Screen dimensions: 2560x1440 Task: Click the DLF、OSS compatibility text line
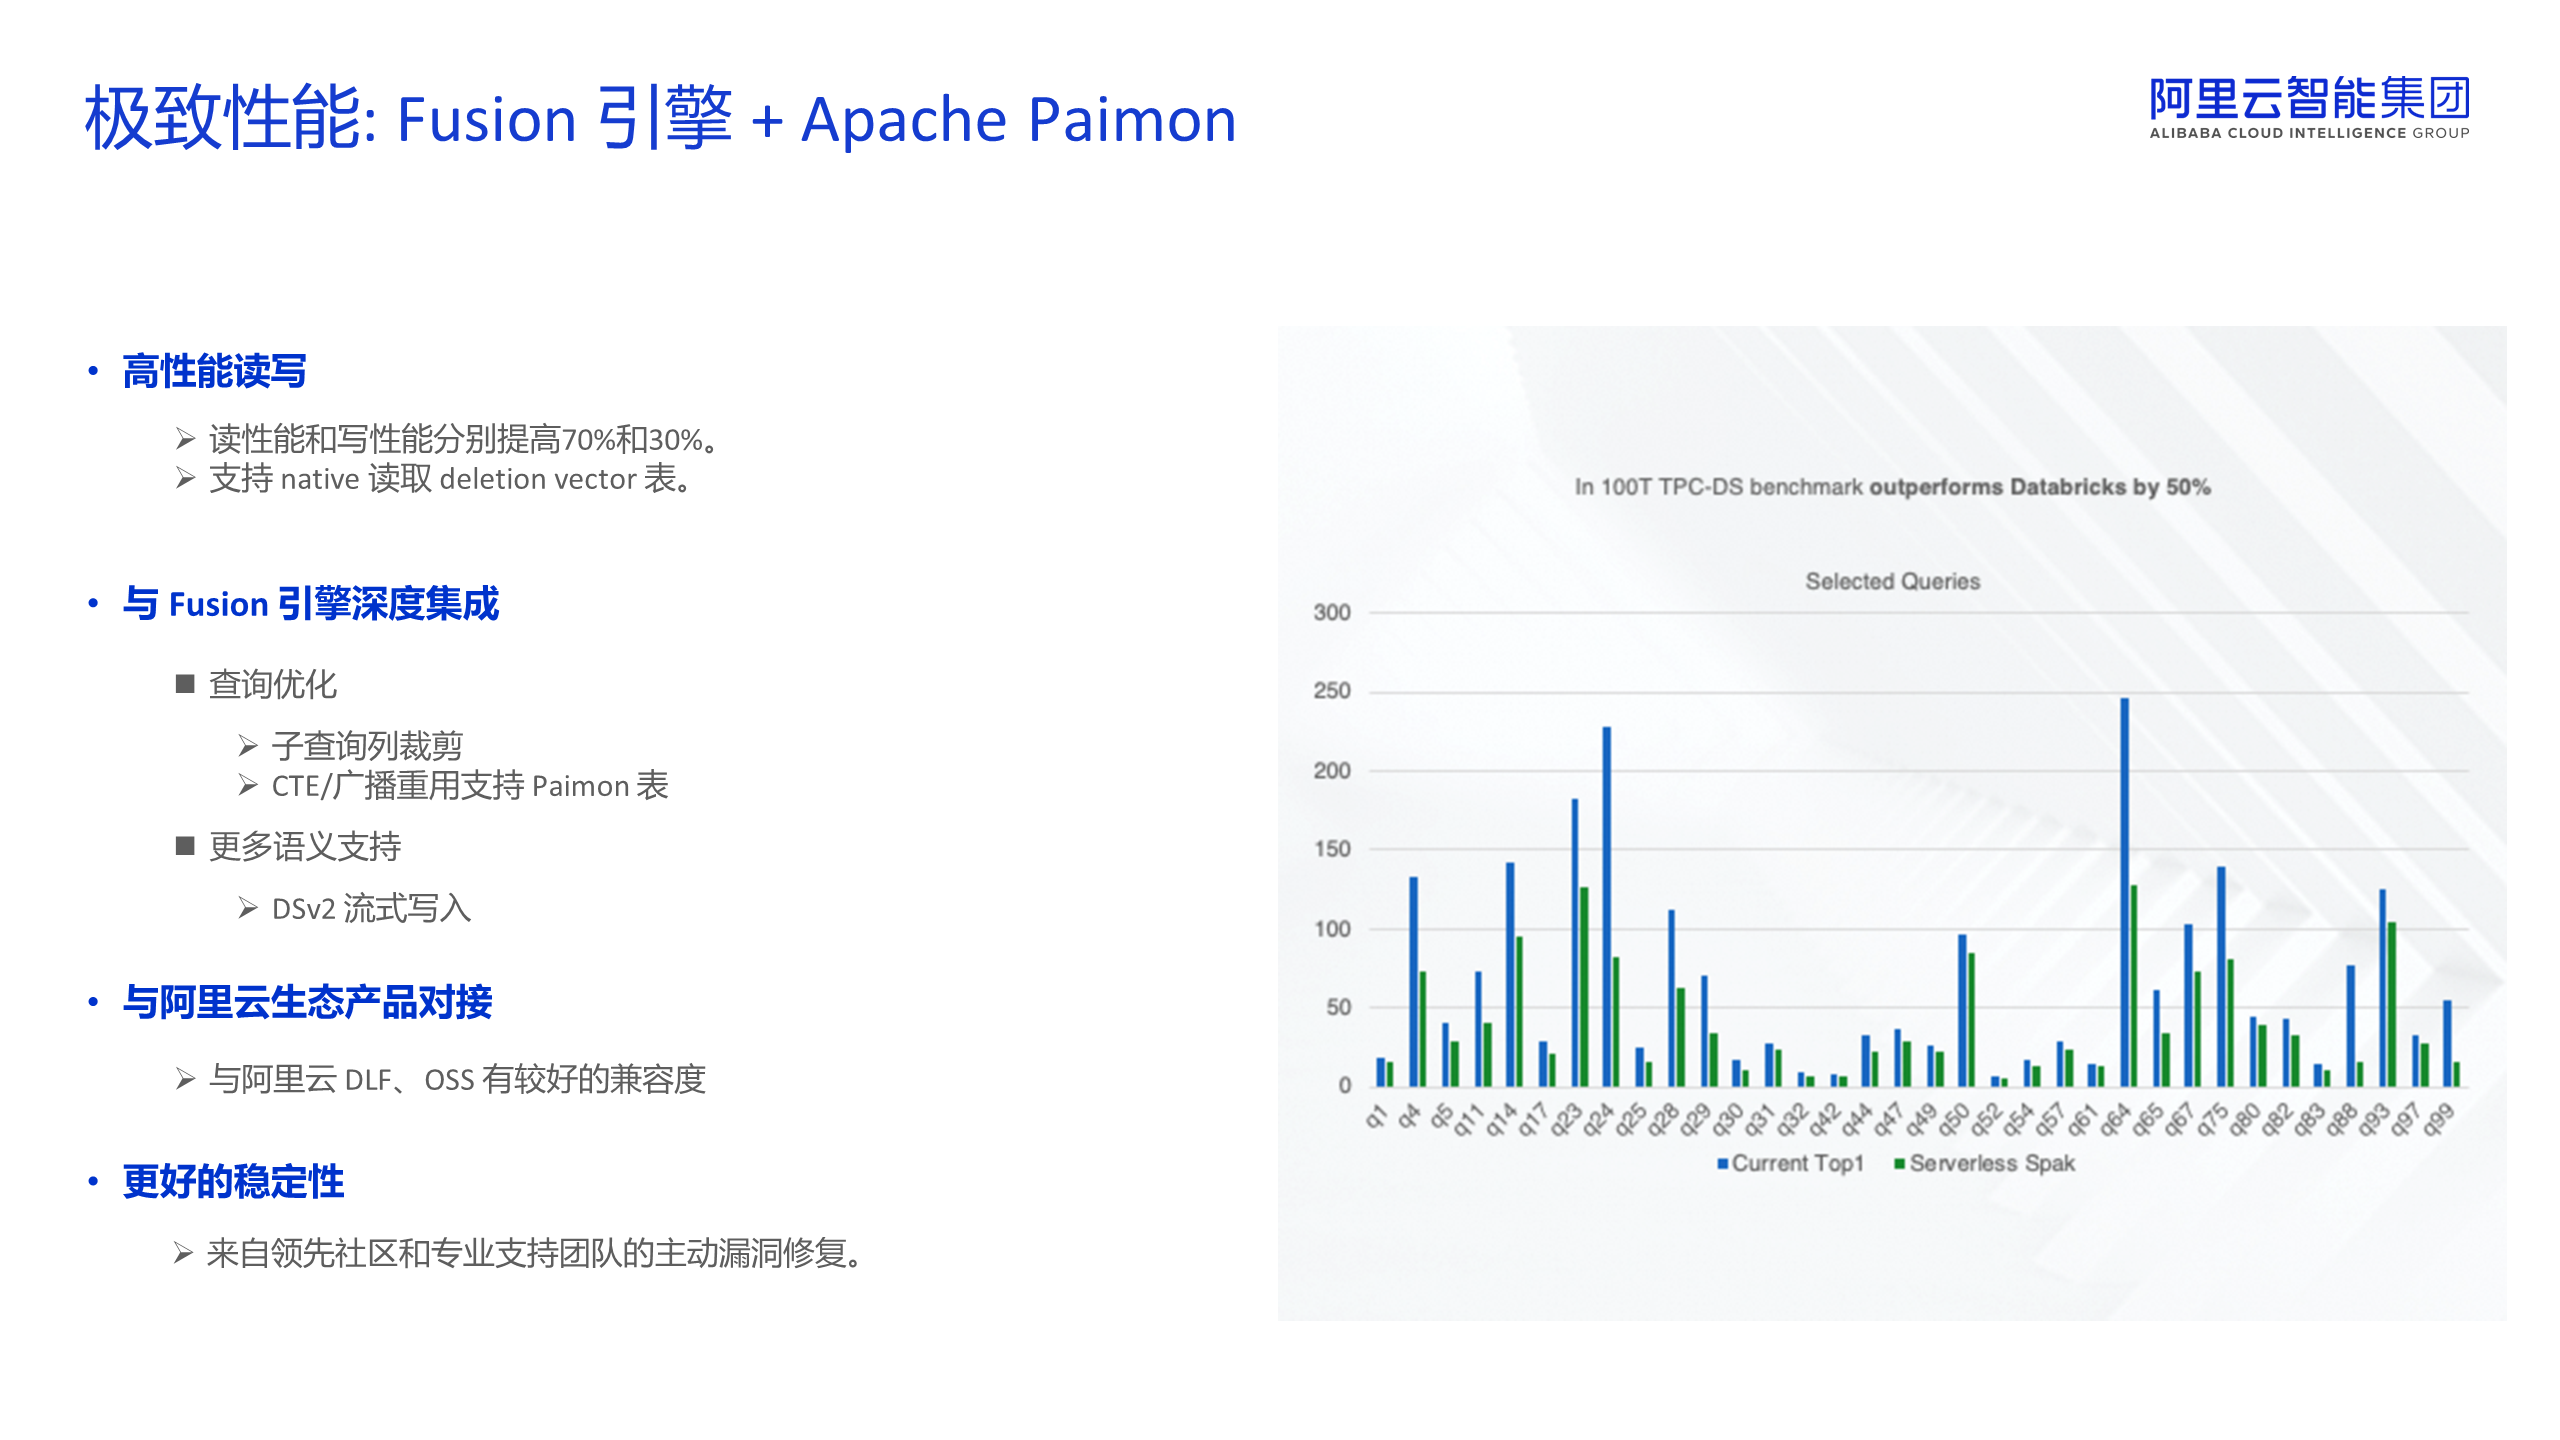457,1080
